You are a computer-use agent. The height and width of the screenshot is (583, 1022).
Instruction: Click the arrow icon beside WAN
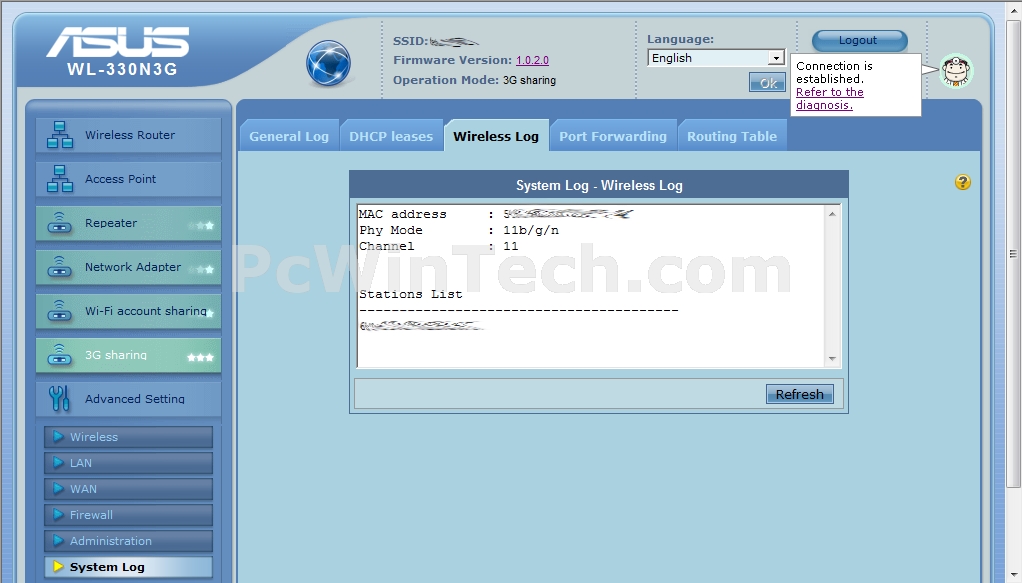(x=58, y=488)
